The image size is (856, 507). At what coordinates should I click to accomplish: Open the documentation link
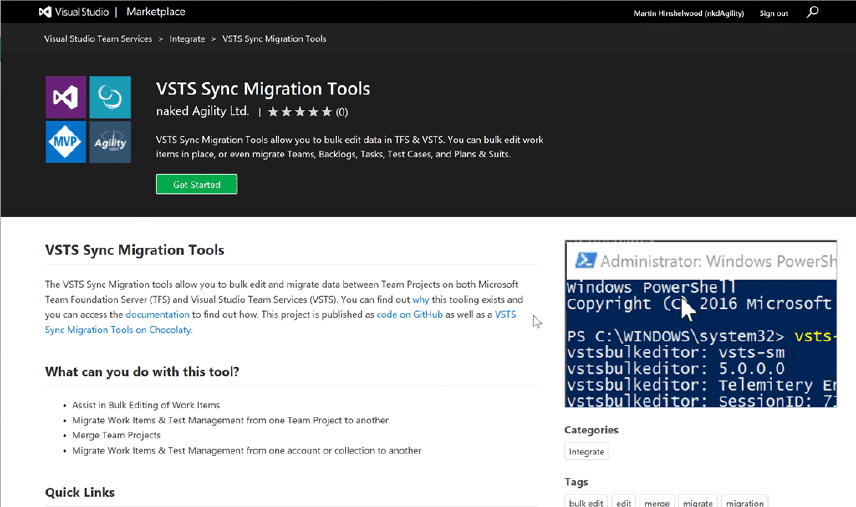157,314
